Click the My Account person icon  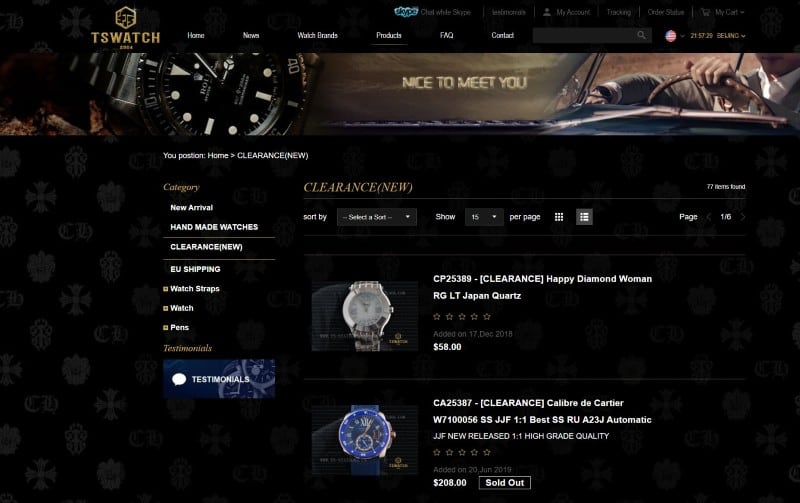click(x=546, y=12)
